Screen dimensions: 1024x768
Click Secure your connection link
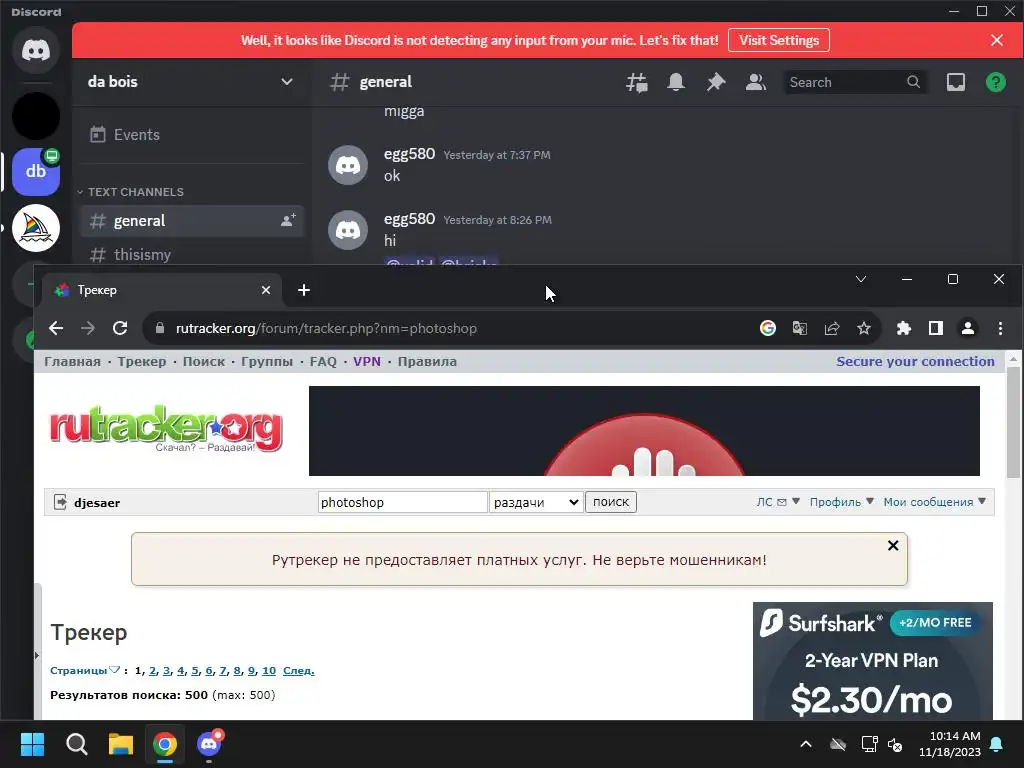click(916, 362)
